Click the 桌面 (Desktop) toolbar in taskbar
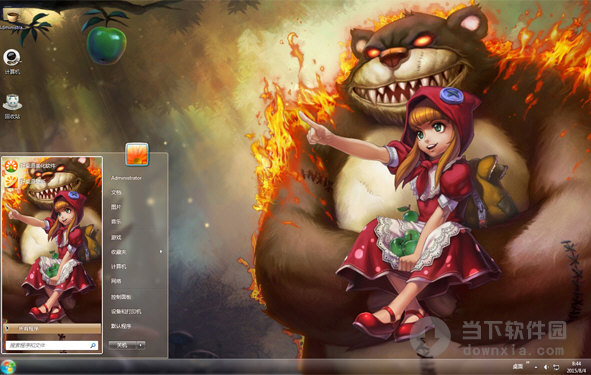Viewport: 591px width, 375px height. tap(518, 366)
